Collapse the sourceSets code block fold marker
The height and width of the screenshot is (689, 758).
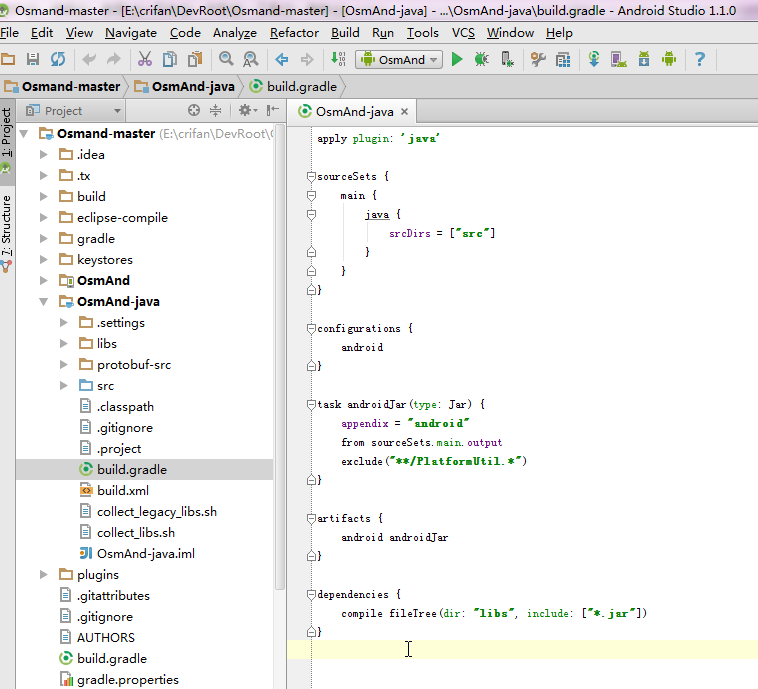coord(311,176)
